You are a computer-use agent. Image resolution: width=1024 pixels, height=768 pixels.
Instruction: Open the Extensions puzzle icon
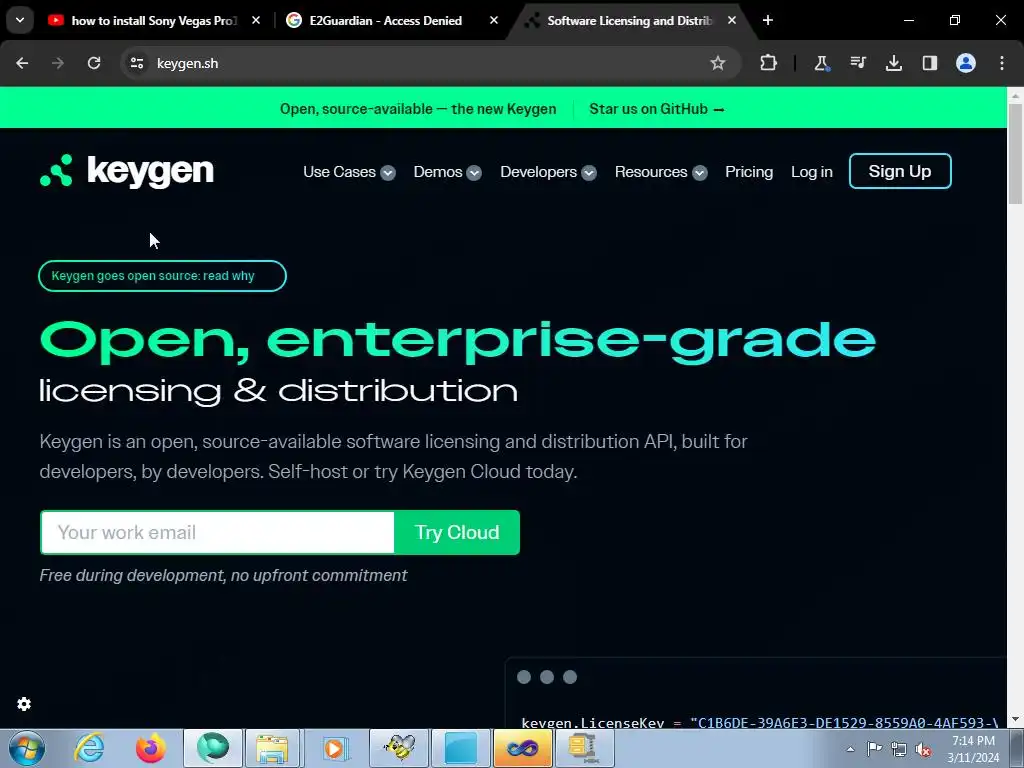click(x=769, y=63)
